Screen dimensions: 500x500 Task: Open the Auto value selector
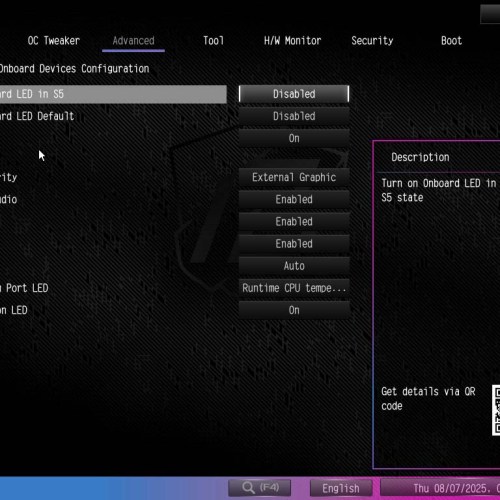294,266
